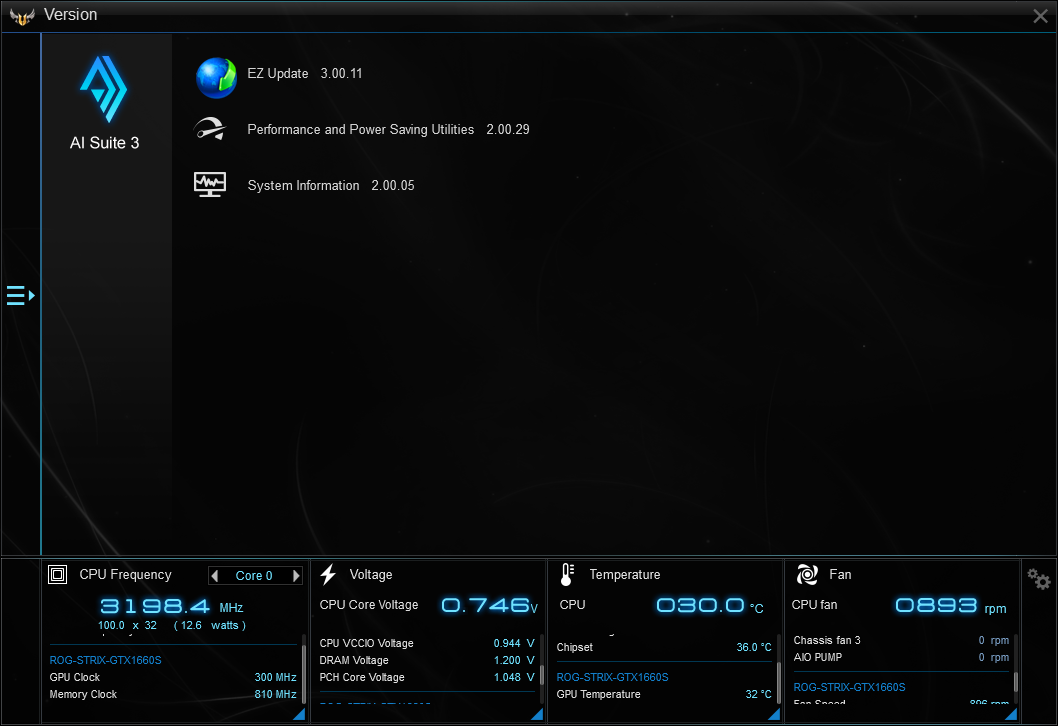Select previous core with the left arrow
1058x726 pixels.
pyautogui.click(x=215, y=576)
